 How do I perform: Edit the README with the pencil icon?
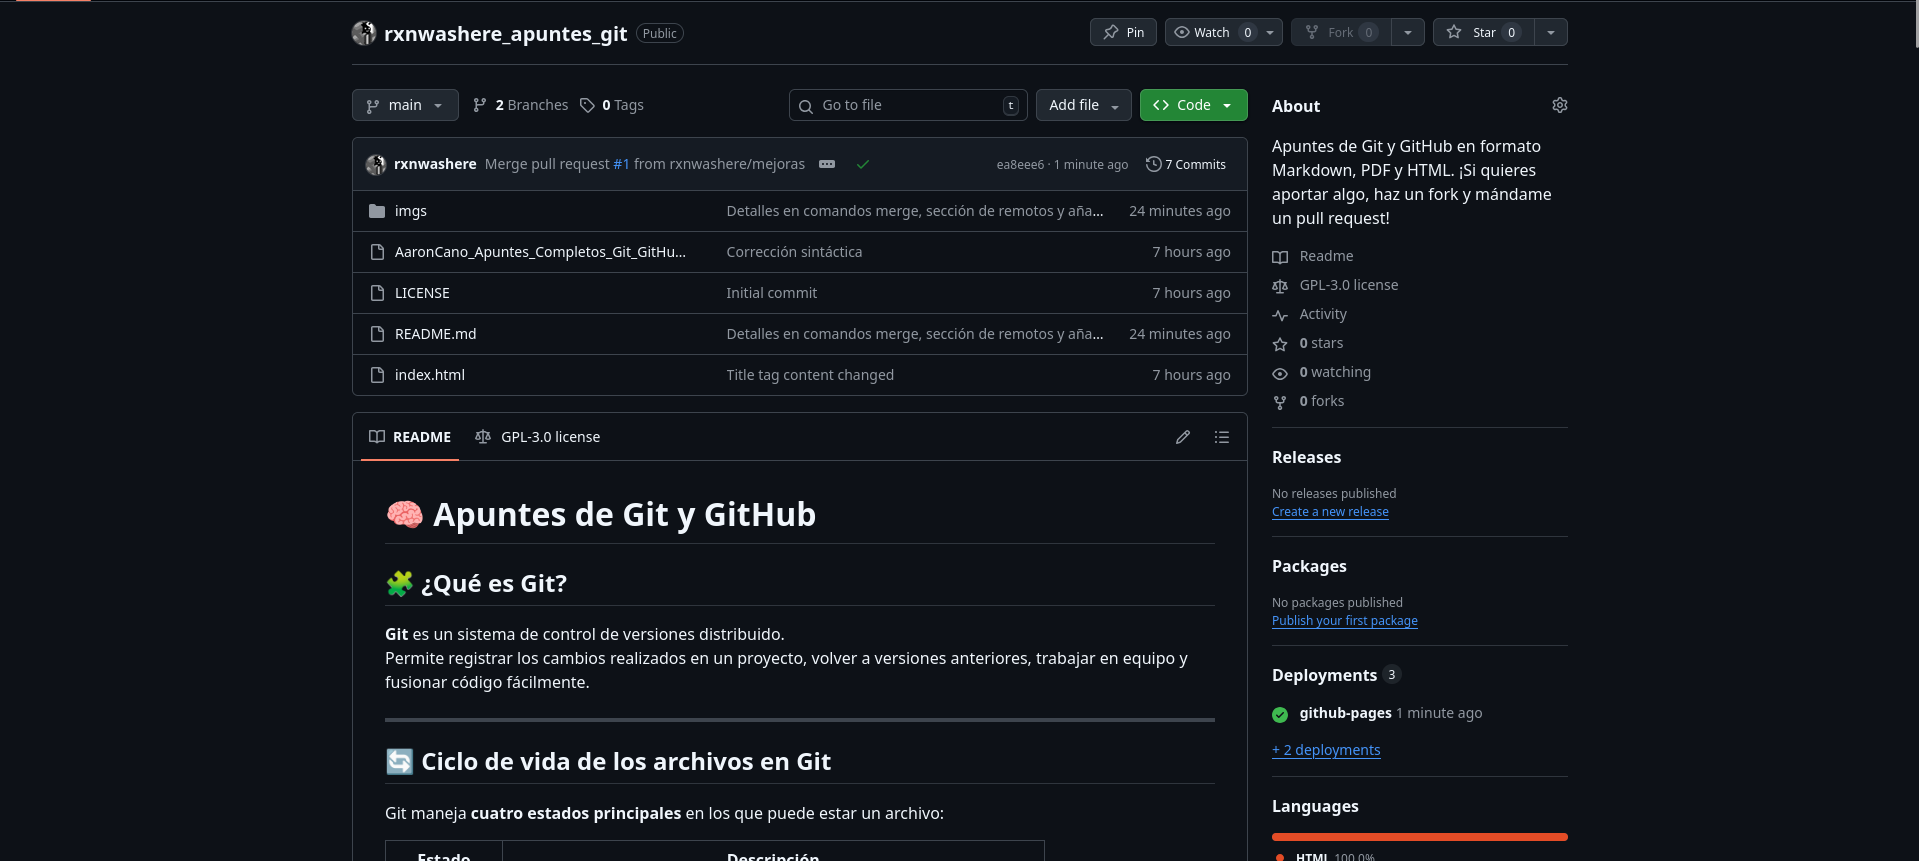pyautogui.click(x=1183, y=437)
